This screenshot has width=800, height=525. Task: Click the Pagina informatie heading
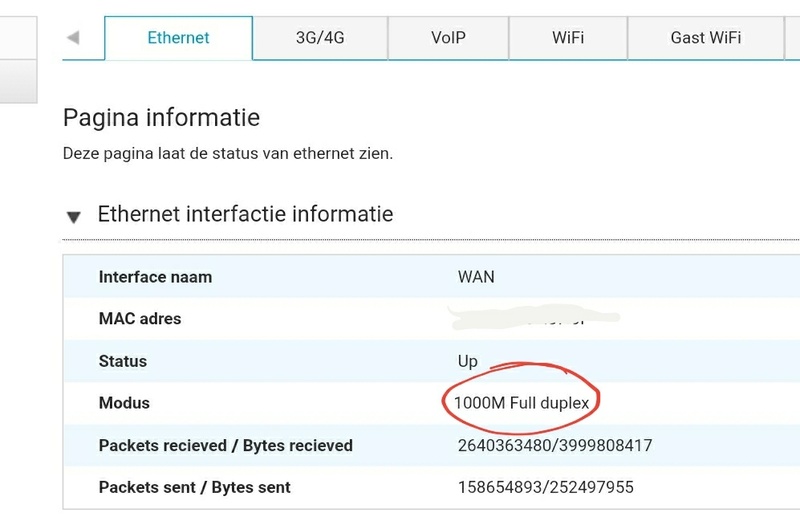(161, 118)
